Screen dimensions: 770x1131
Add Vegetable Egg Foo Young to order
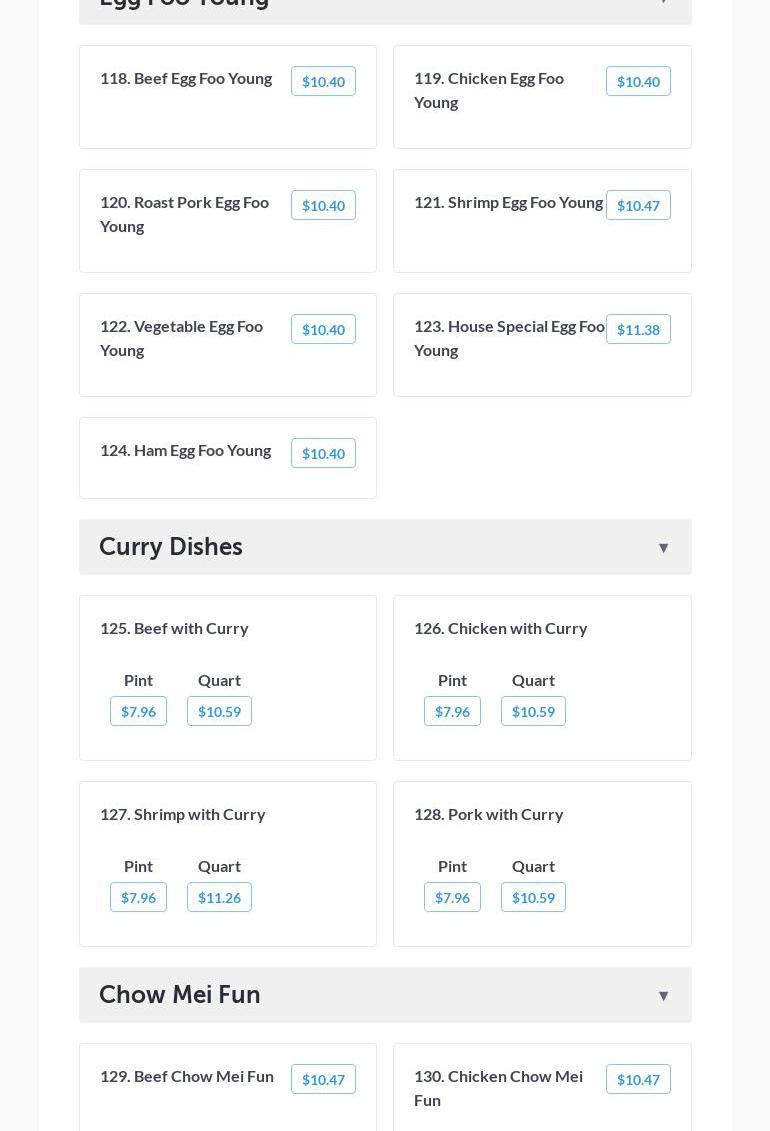pyautogui.click(x=323, y=329)
